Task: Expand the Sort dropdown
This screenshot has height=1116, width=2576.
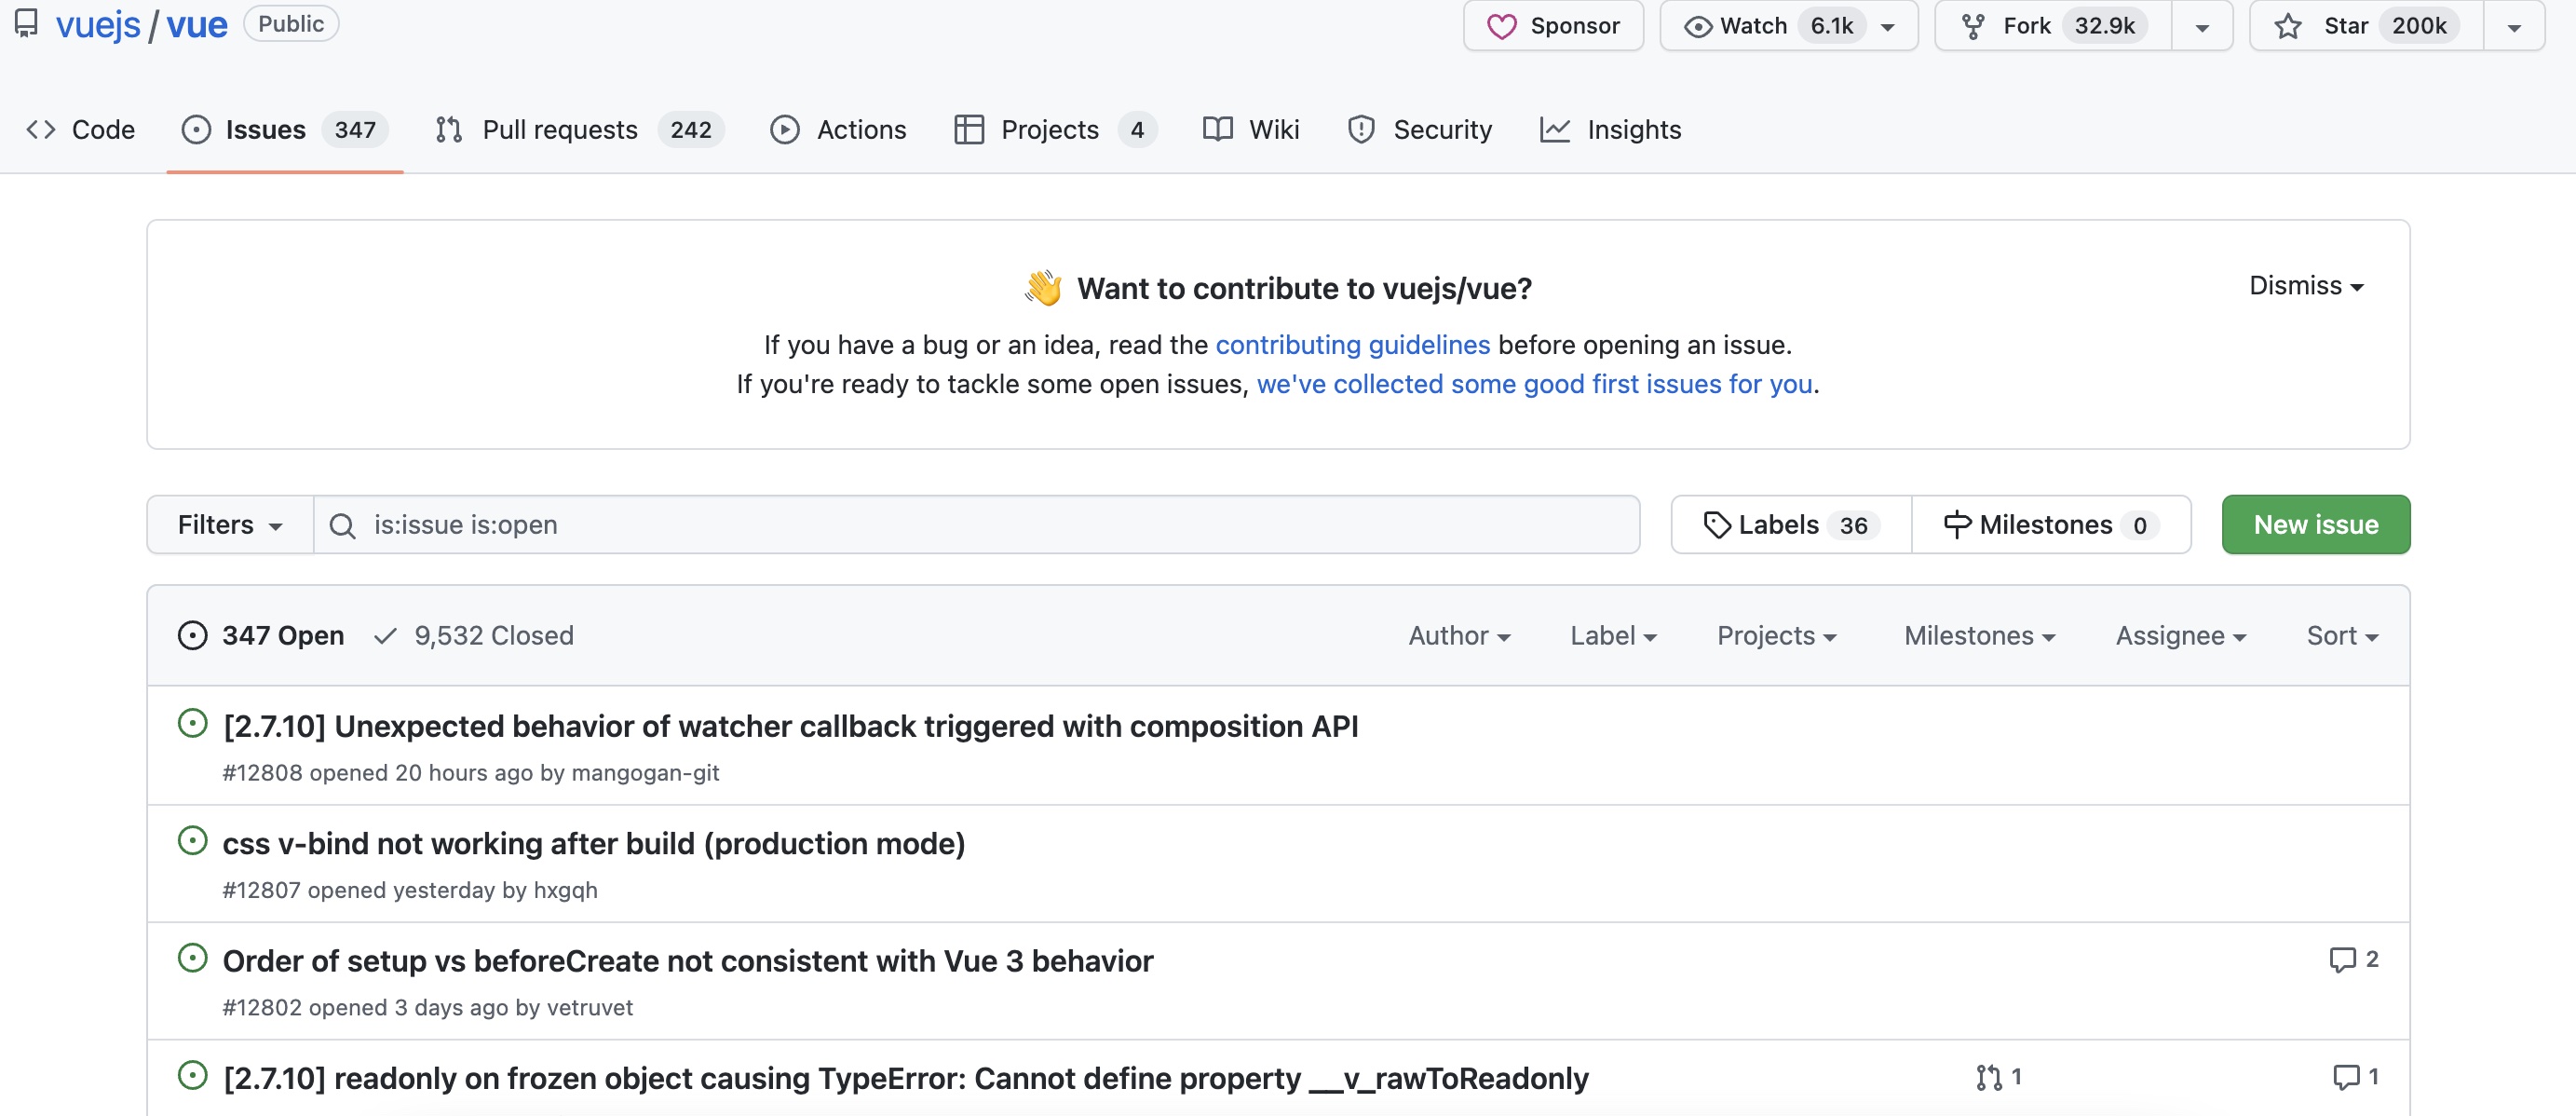Action: pyautogui.click(x=2342, y=635)
